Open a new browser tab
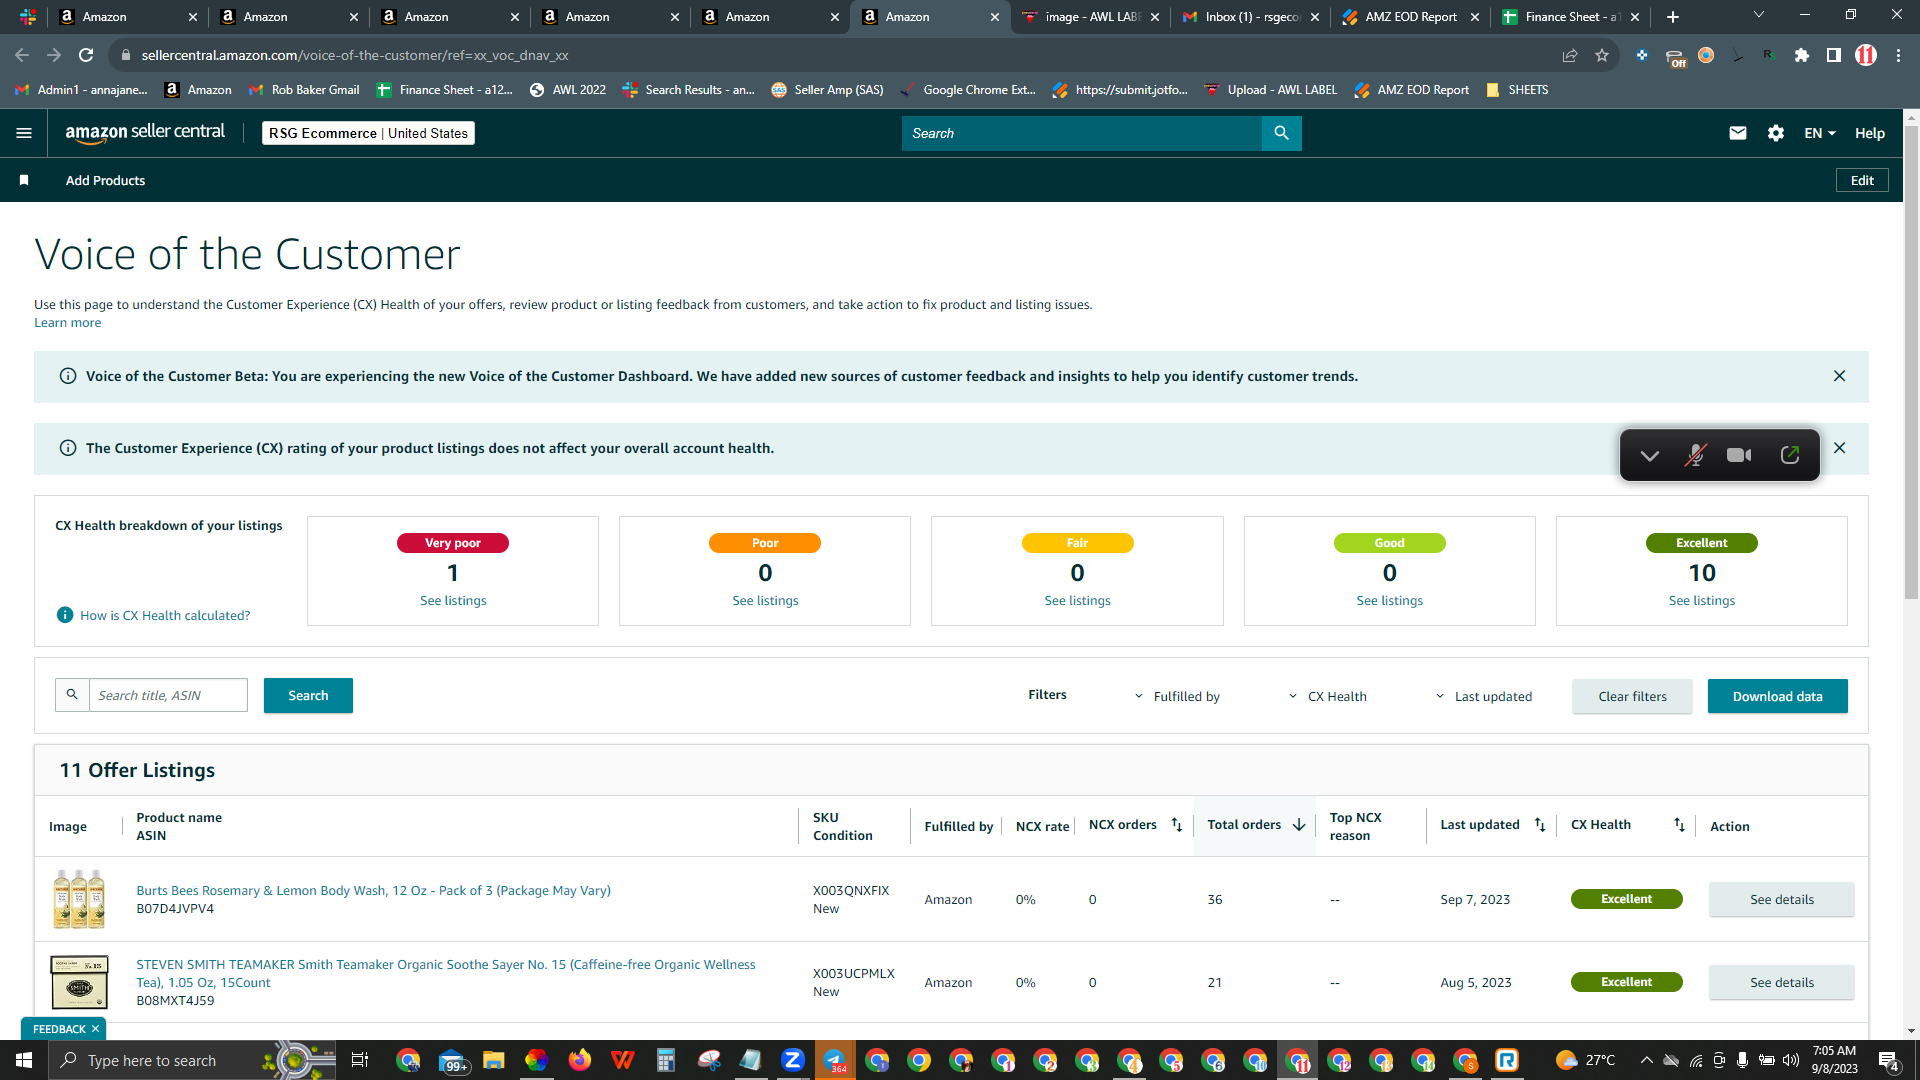1920x1080 pixels. [1673, 17]
